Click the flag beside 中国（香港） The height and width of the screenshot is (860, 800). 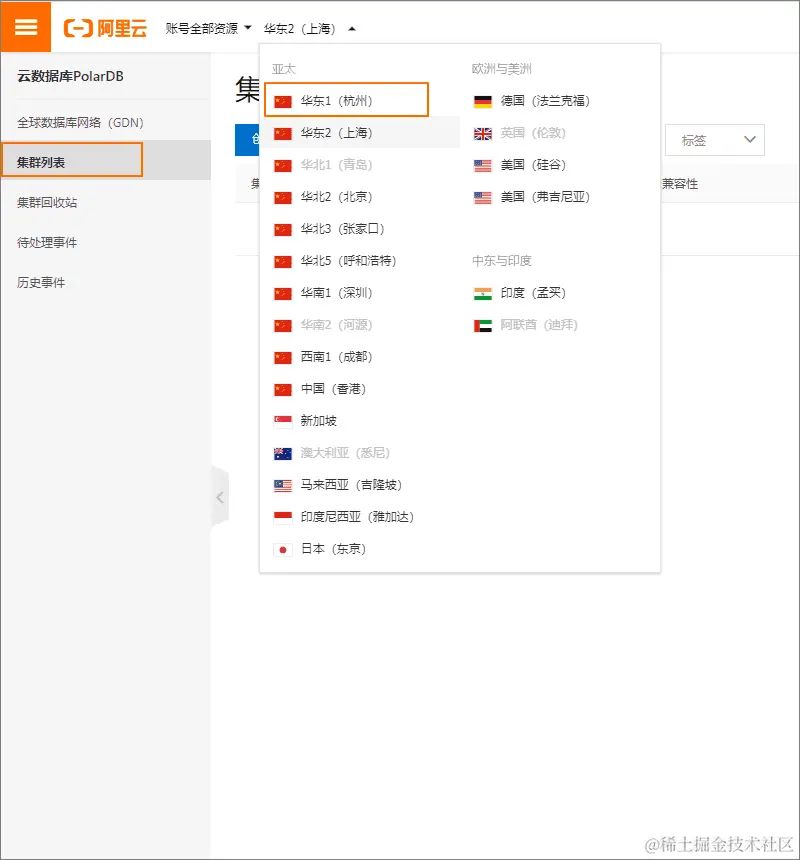(283, 390)
